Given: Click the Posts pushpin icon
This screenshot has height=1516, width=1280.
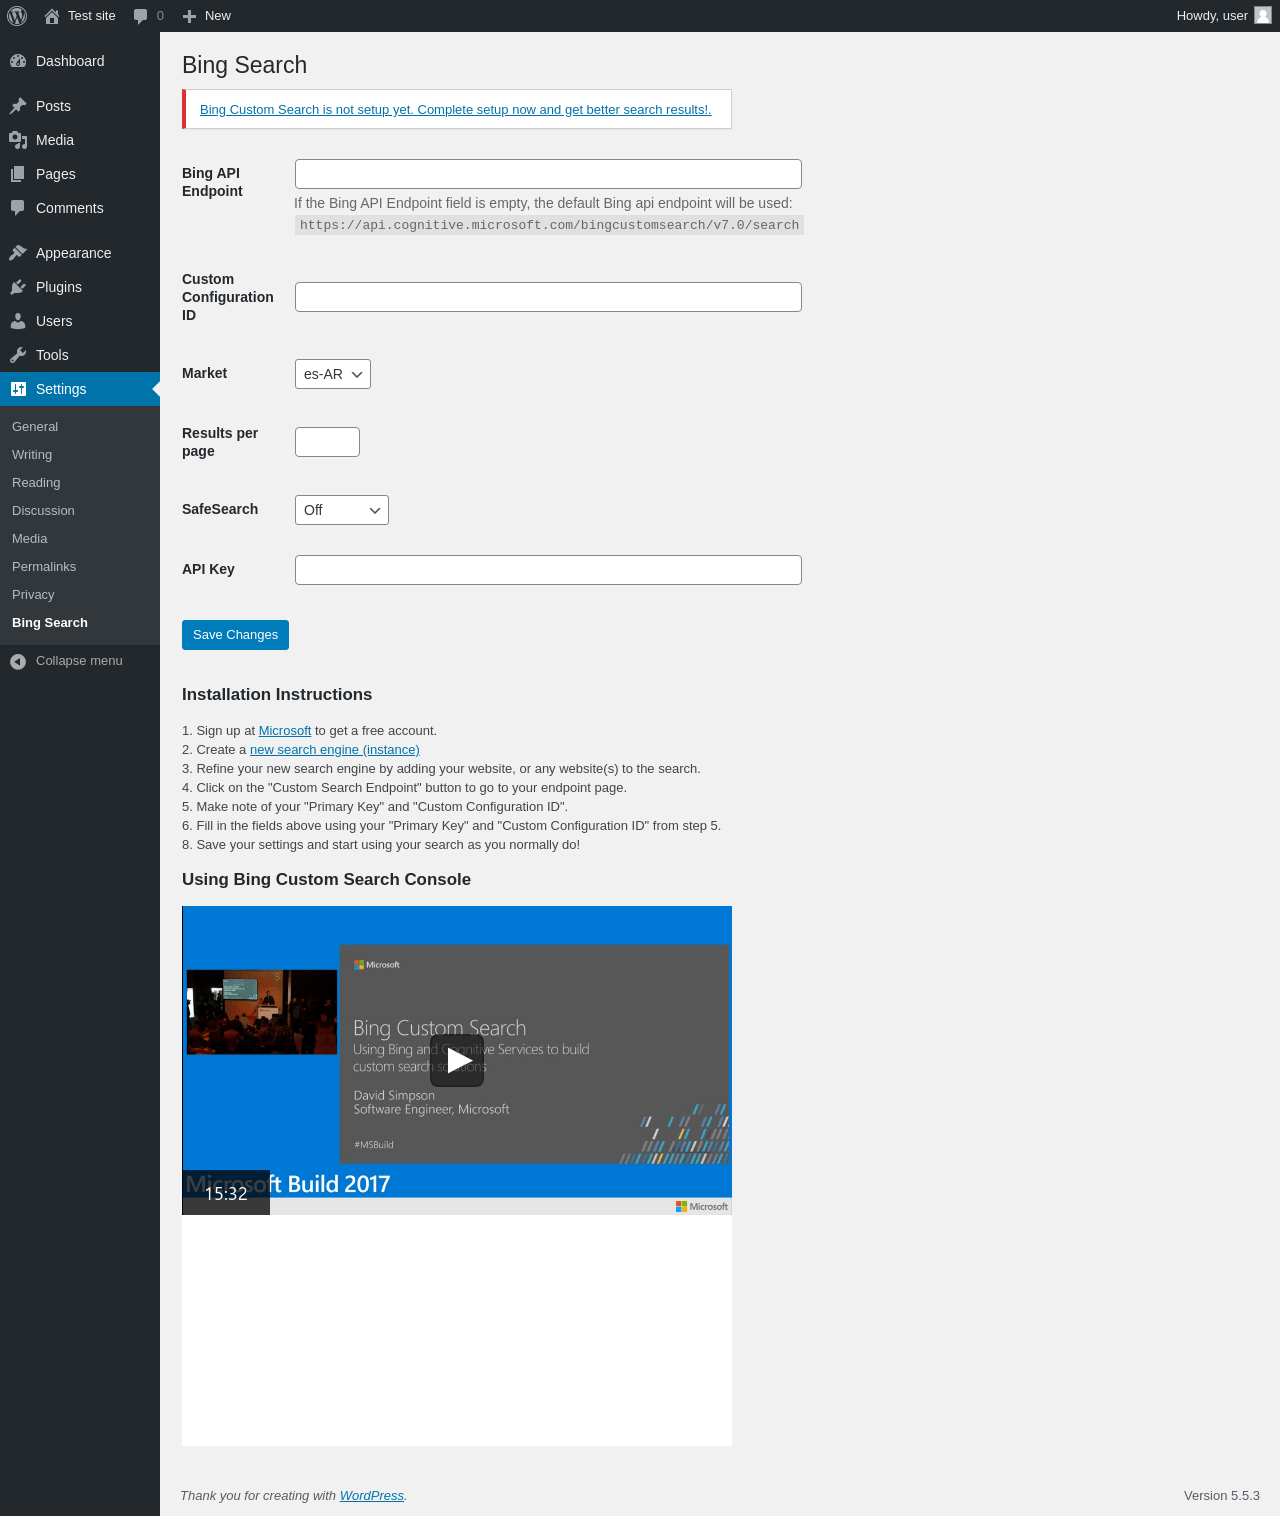Looking at the screenshot, I should tap(18, 106).
